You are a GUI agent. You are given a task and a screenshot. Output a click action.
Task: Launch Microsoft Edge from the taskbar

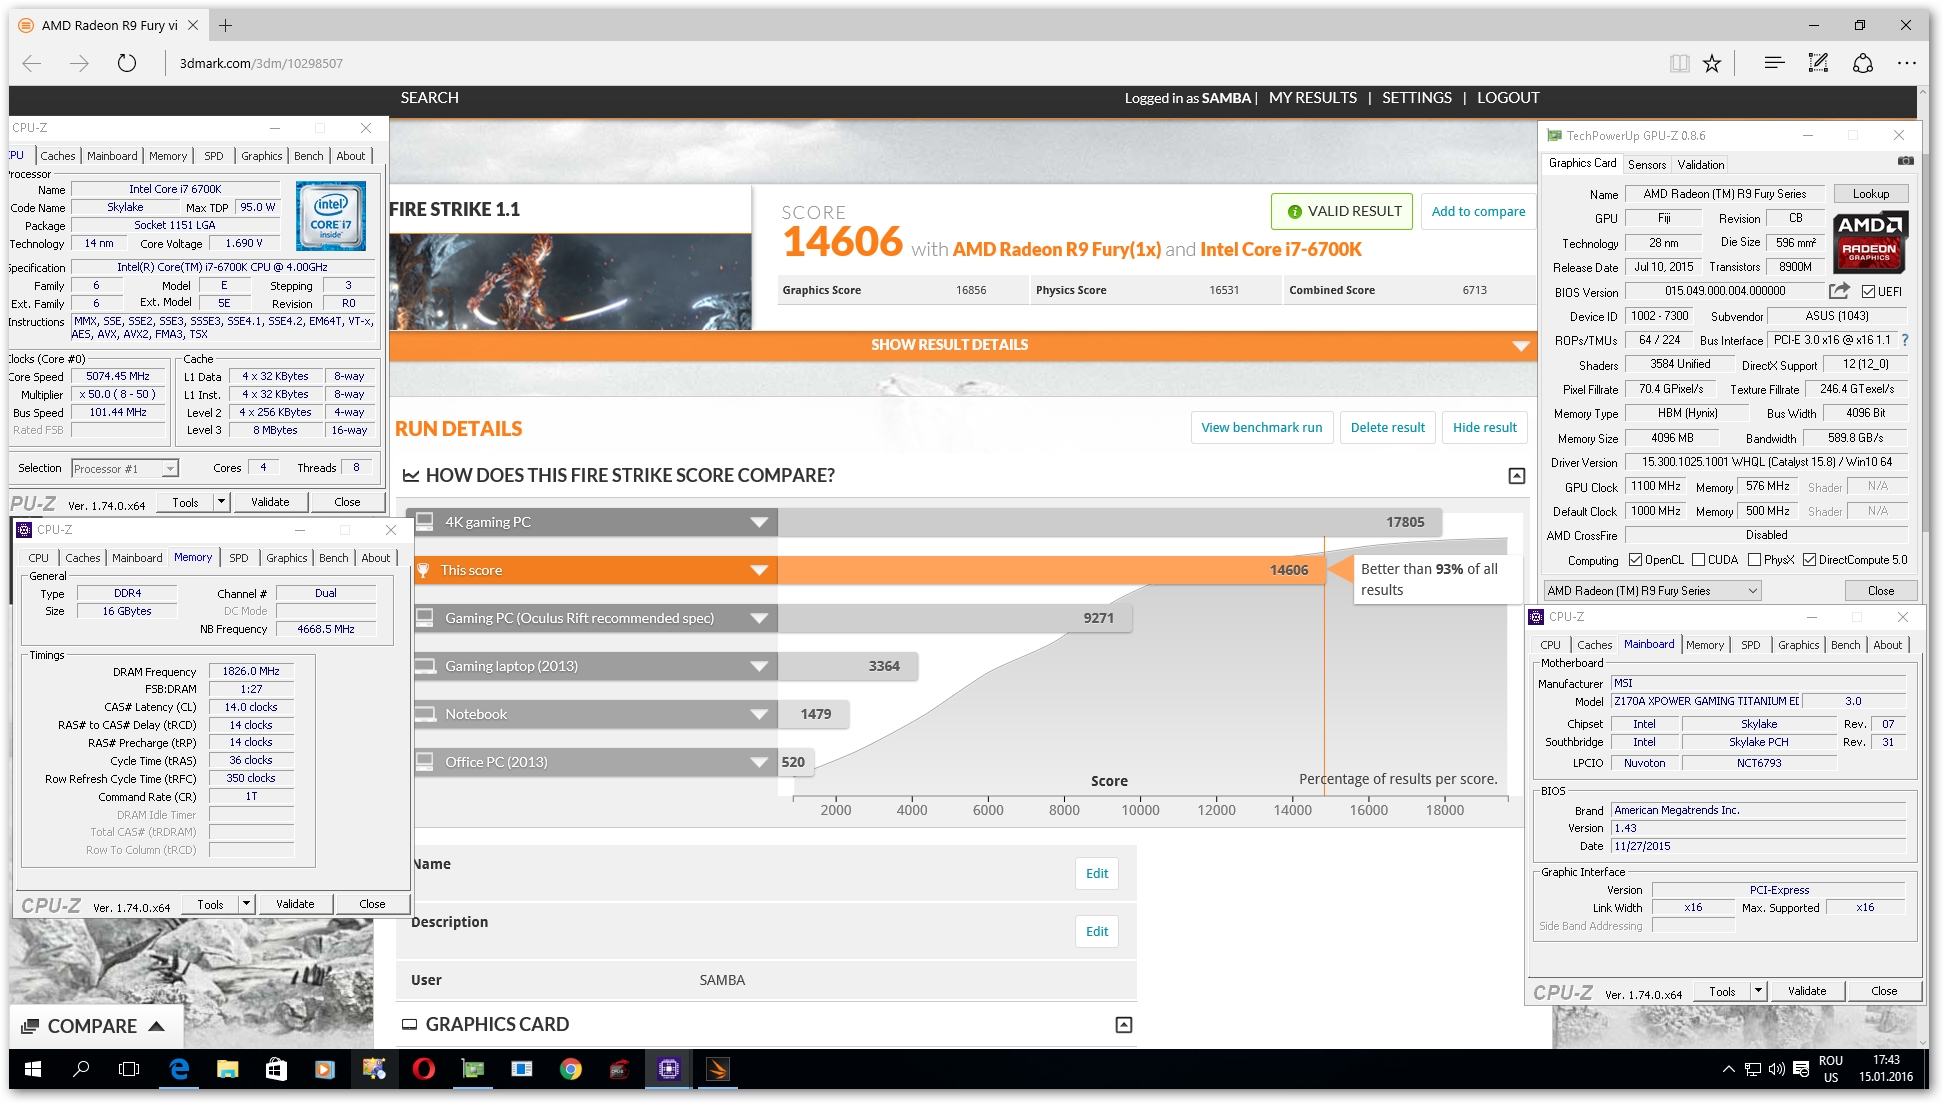179,1069
